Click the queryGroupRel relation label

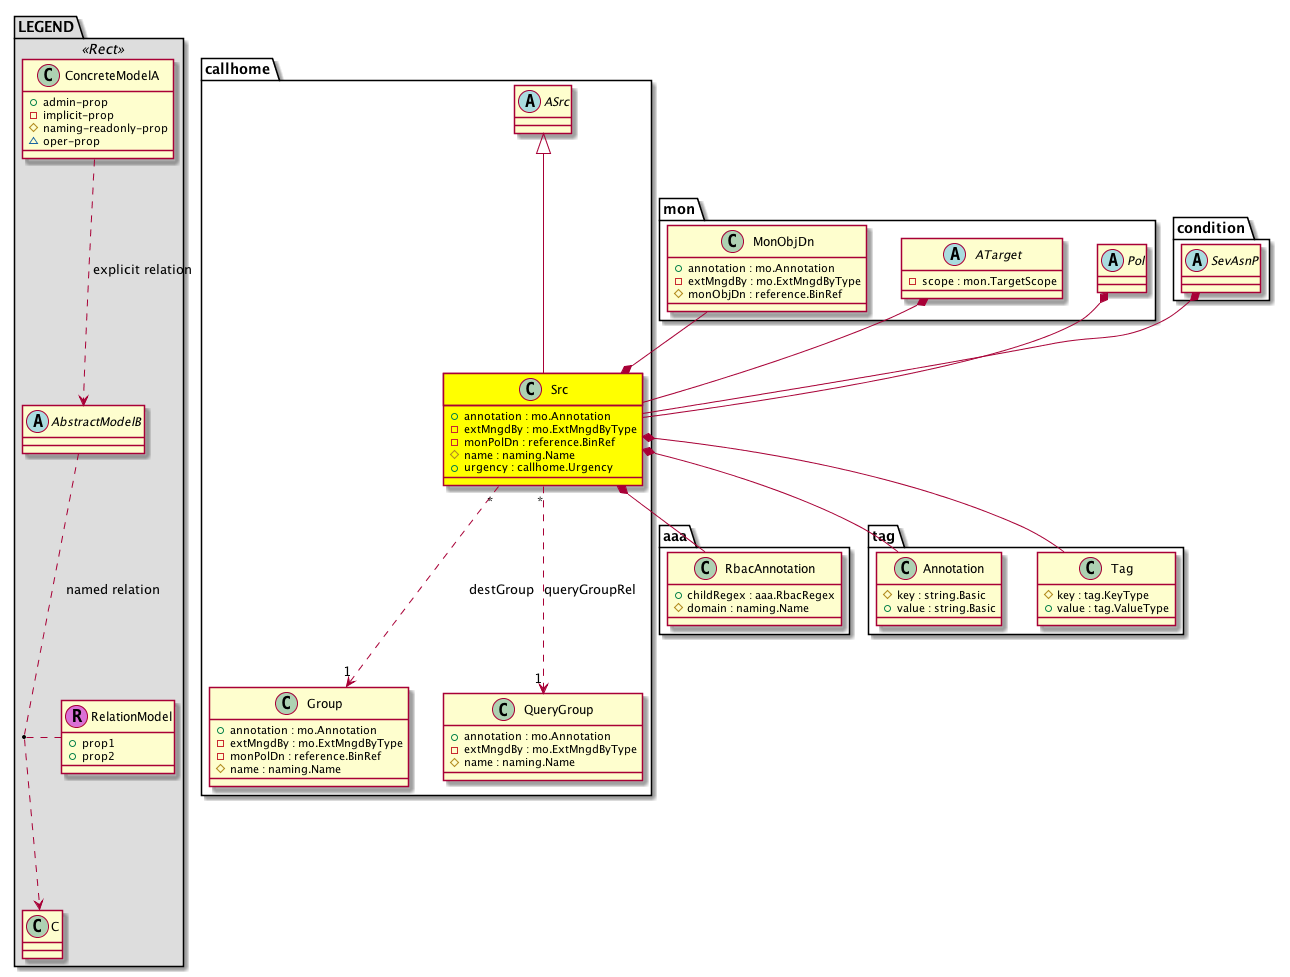pyautogui.click(x=590, y=590)
